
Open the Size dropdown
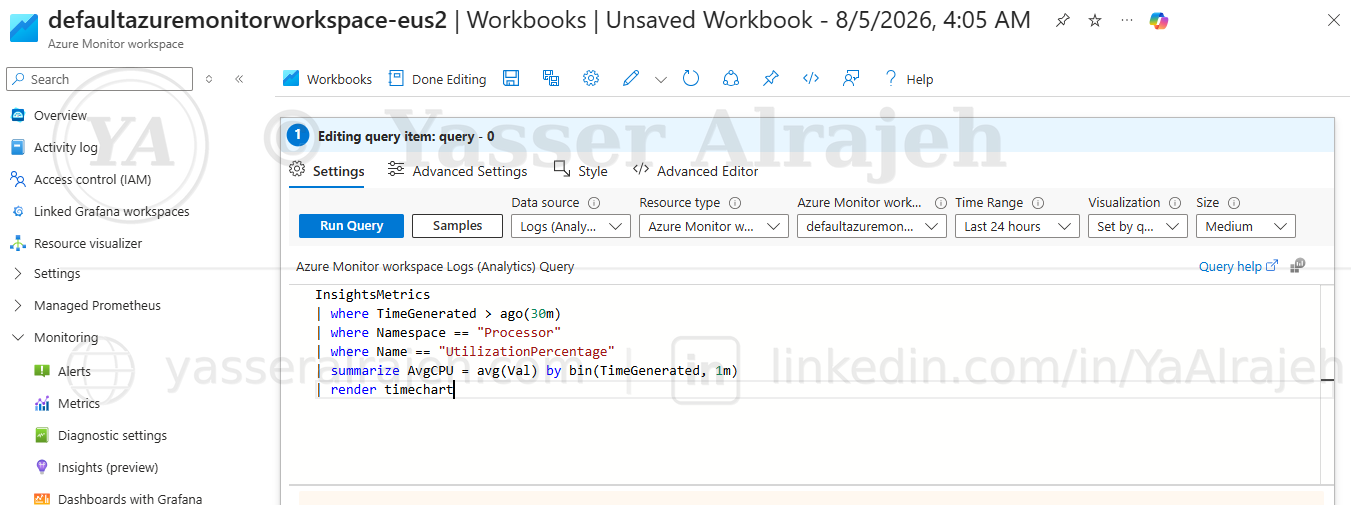click(1246, 227)
